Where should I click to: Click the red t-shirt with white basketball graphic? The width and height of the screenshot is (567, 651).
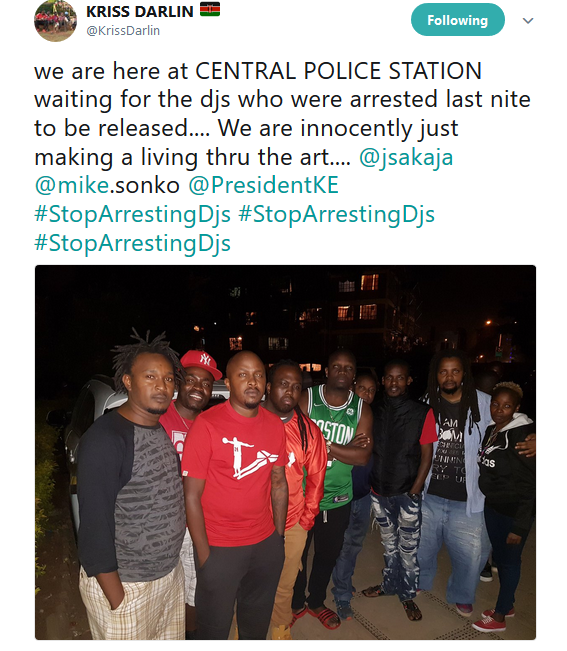coord(235,471)
